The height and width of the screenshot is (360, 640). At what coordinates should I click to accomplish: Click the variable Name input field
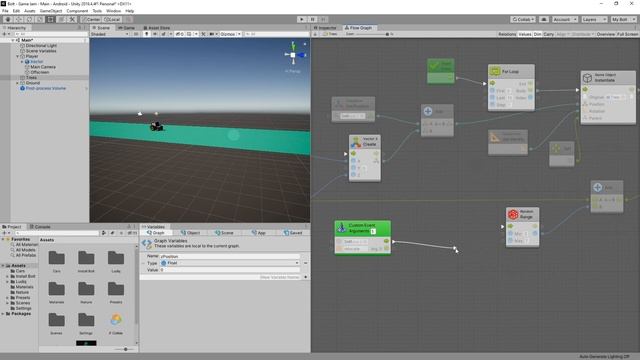[x=230, y=256]
